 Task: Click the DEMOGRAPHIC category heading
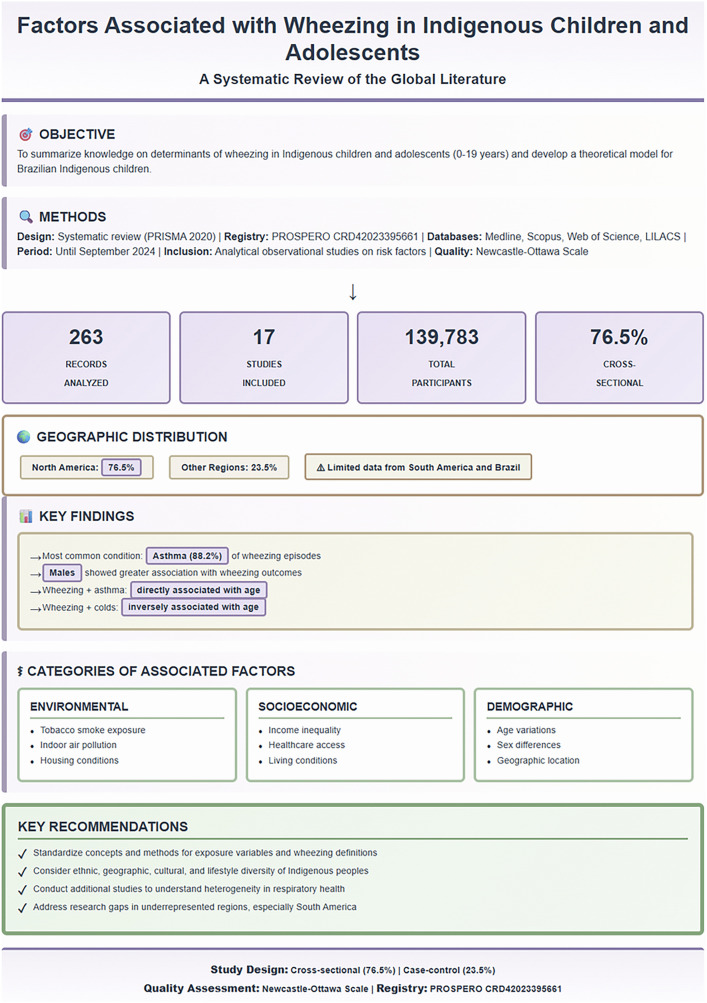coord(530,707)
